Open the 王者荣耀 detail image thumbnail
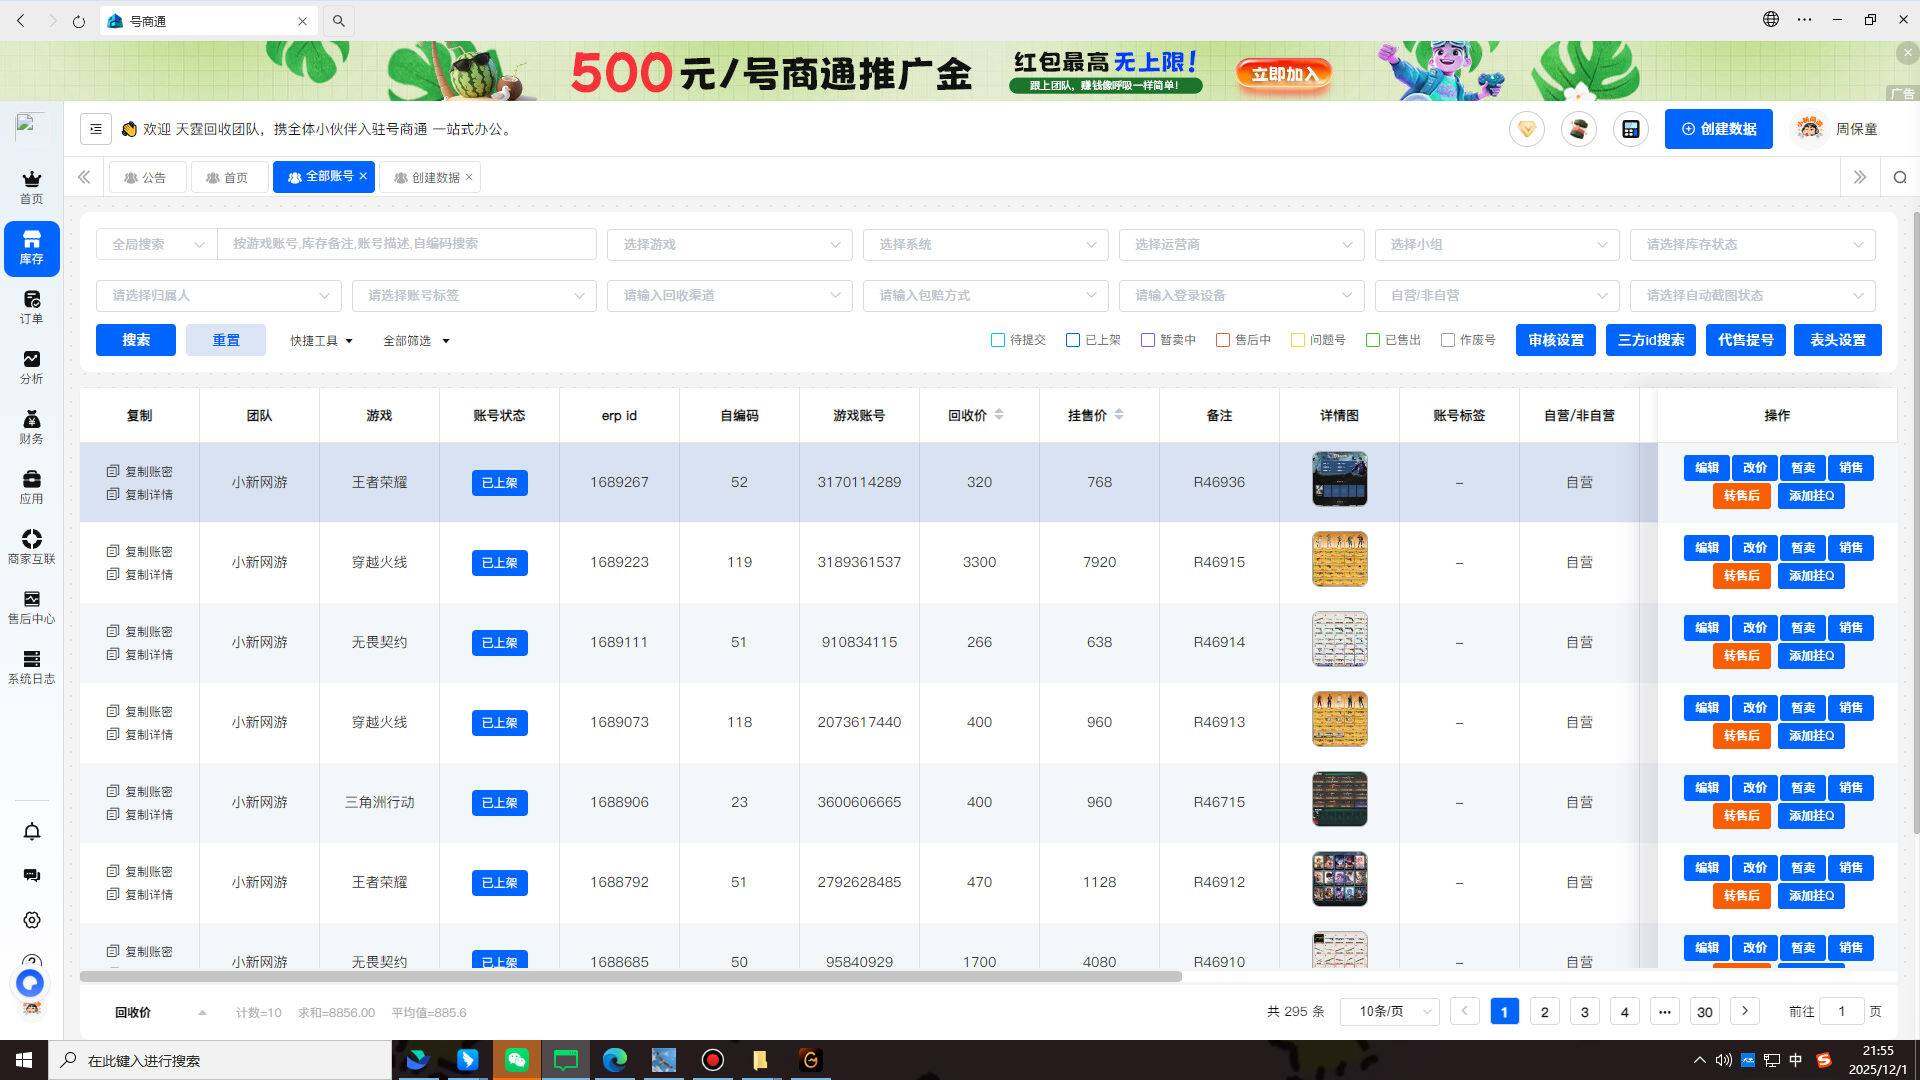Image resolution: width=1920 pixels, height=1080 pixels. click(1340, 479)
